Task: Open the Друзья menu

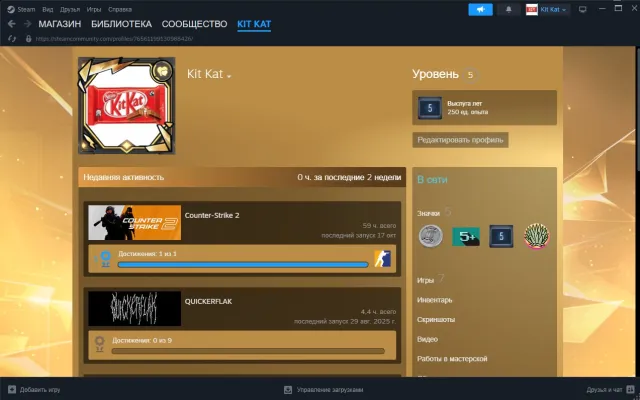Action: coord(70,9)
